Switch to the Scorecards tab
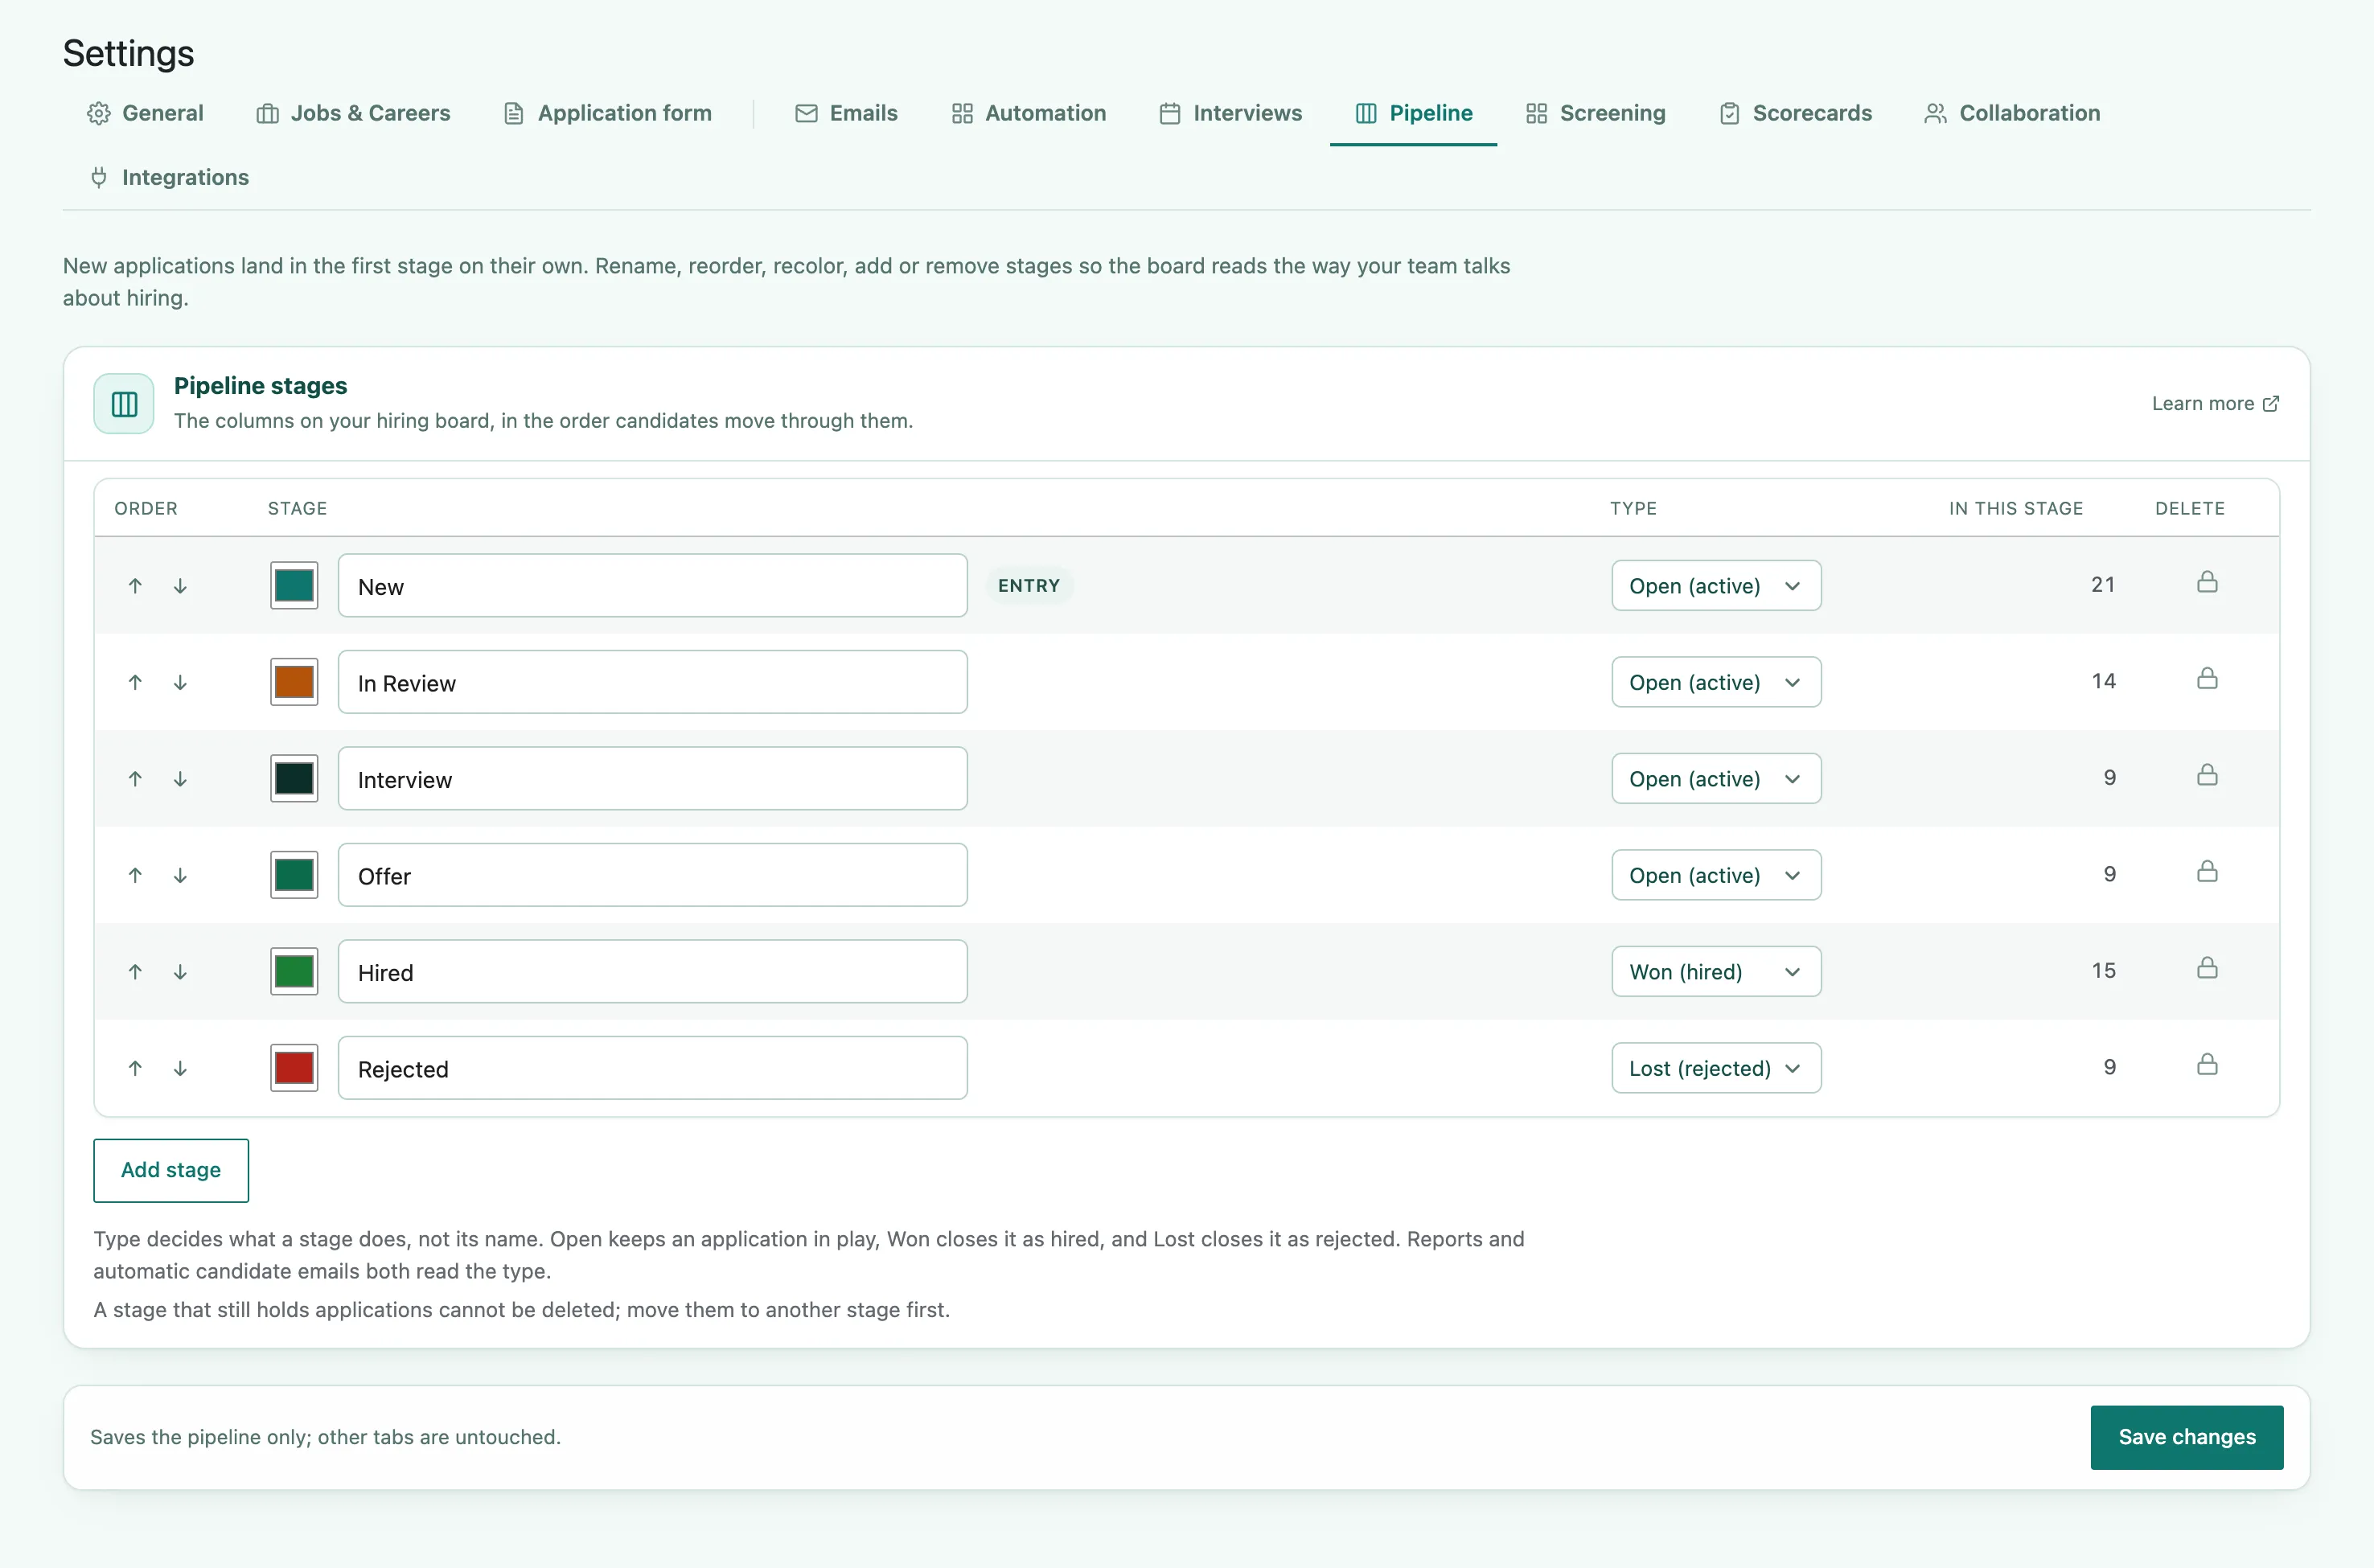This screenshot has width=2374, height=1568. pyautogui.click(x=1796, y=113)
